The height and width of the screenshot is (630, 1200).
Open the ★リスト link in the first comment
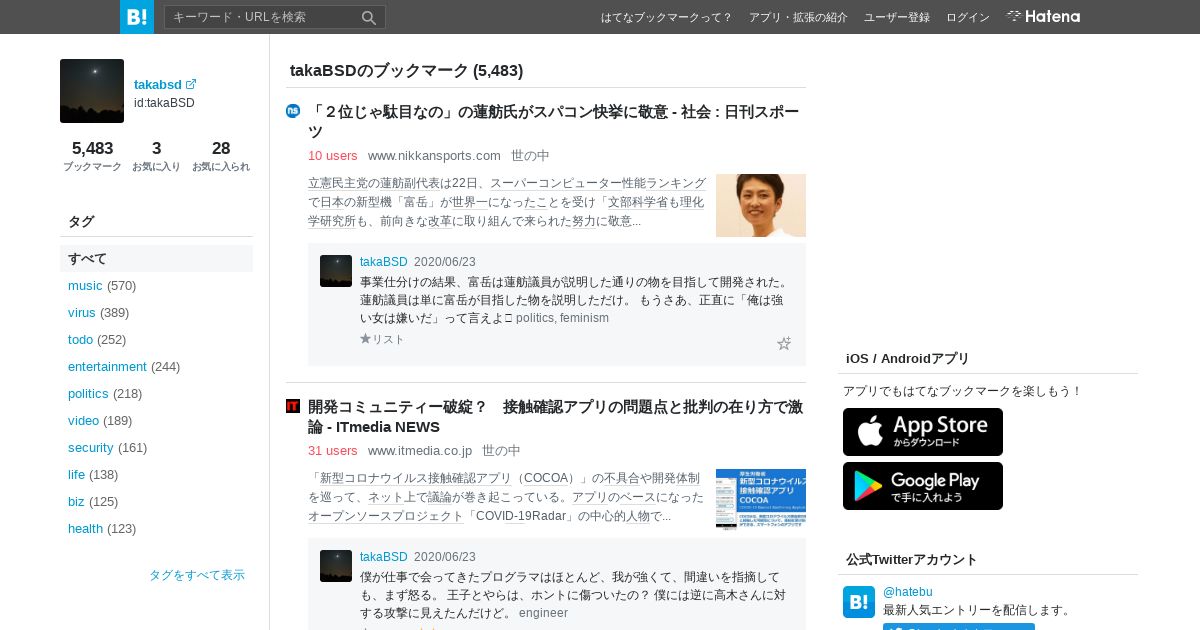[382, 339]
